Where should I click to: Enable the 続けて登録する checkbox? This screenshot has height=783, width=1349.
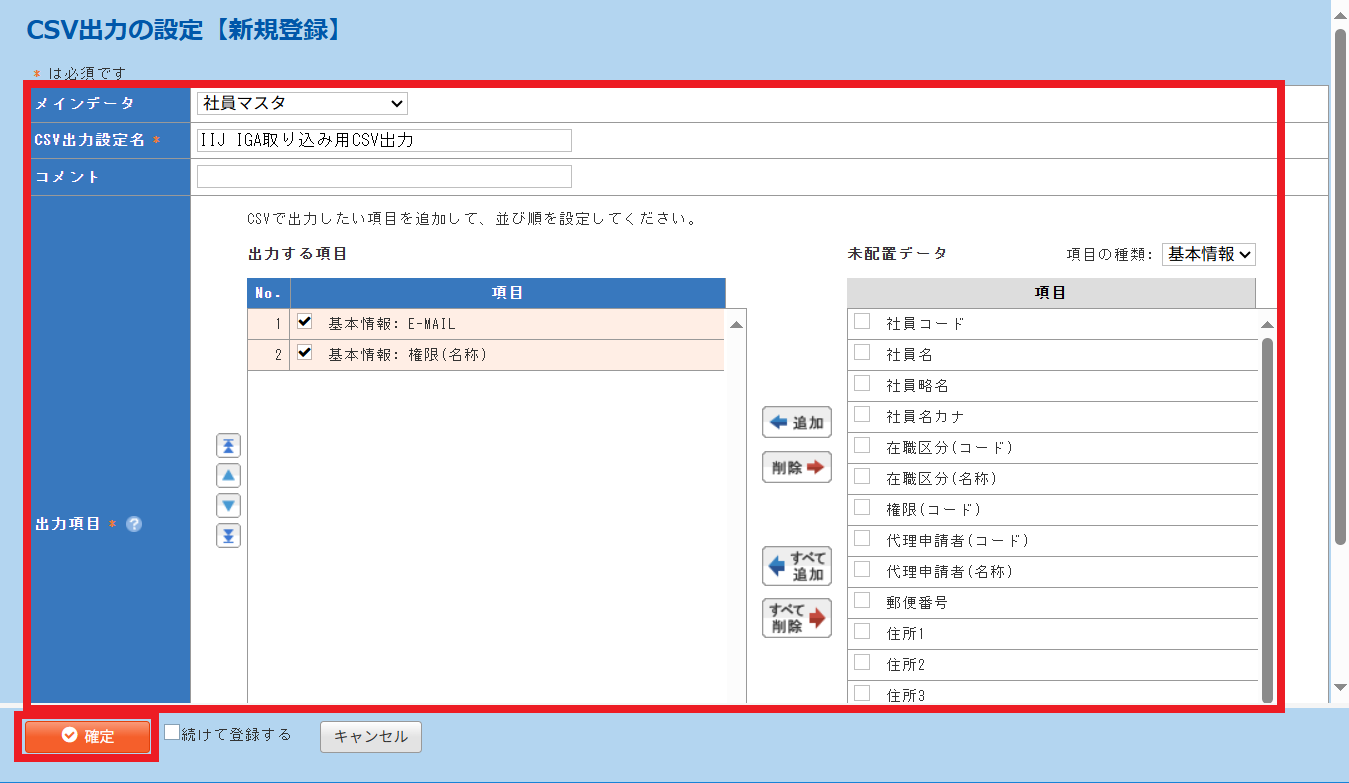point(172,732)
